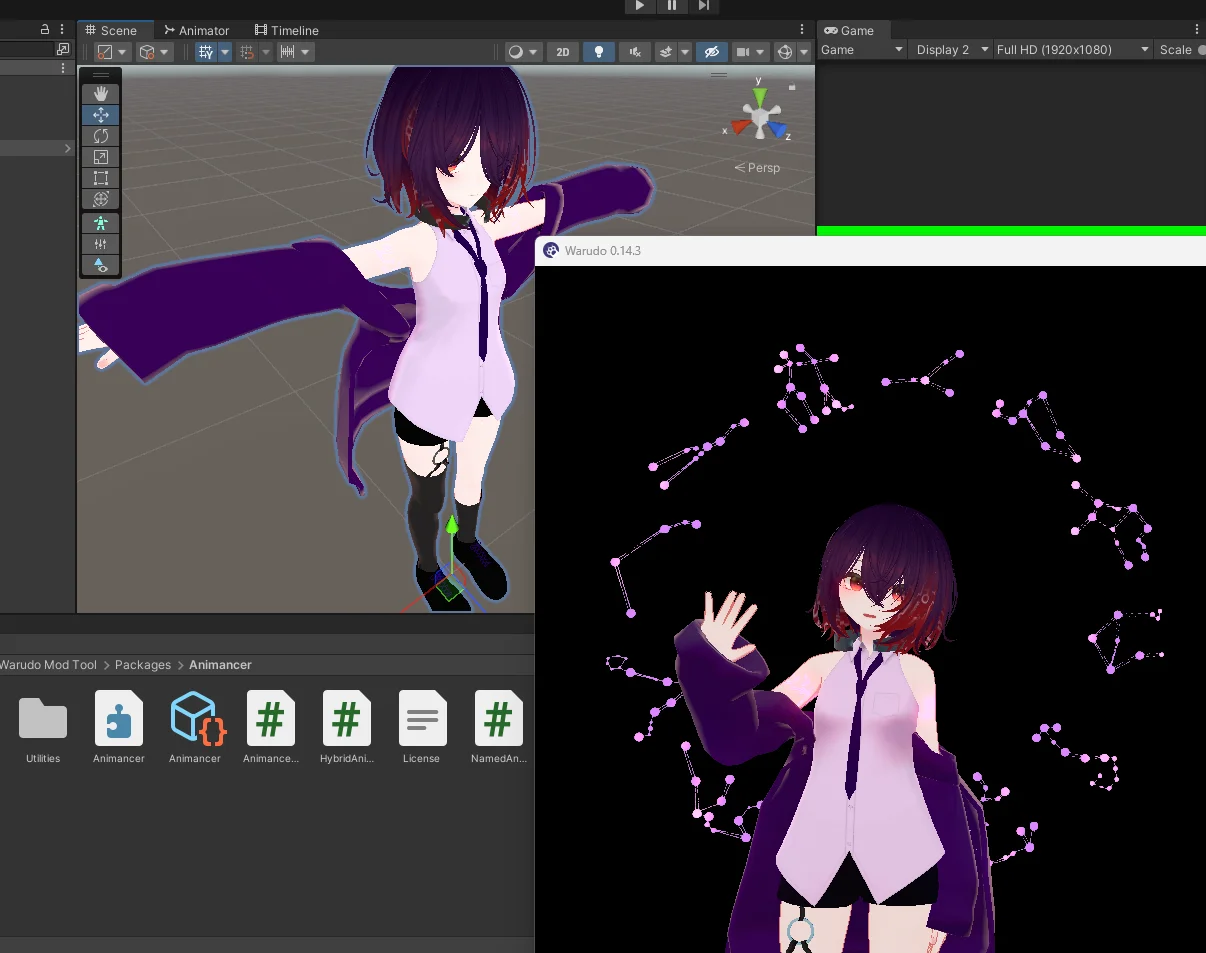
Task: Mute scene audio toggle
Action: tap(634, 52)
